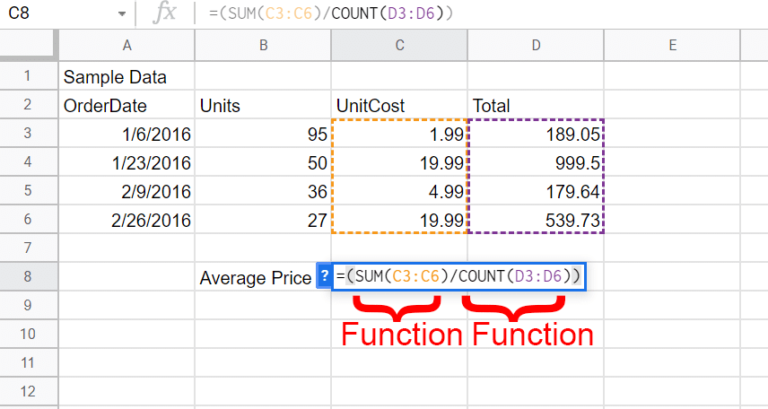Click the Average Price label cell
Screen dimensions: 768x409
coord(256,277)
